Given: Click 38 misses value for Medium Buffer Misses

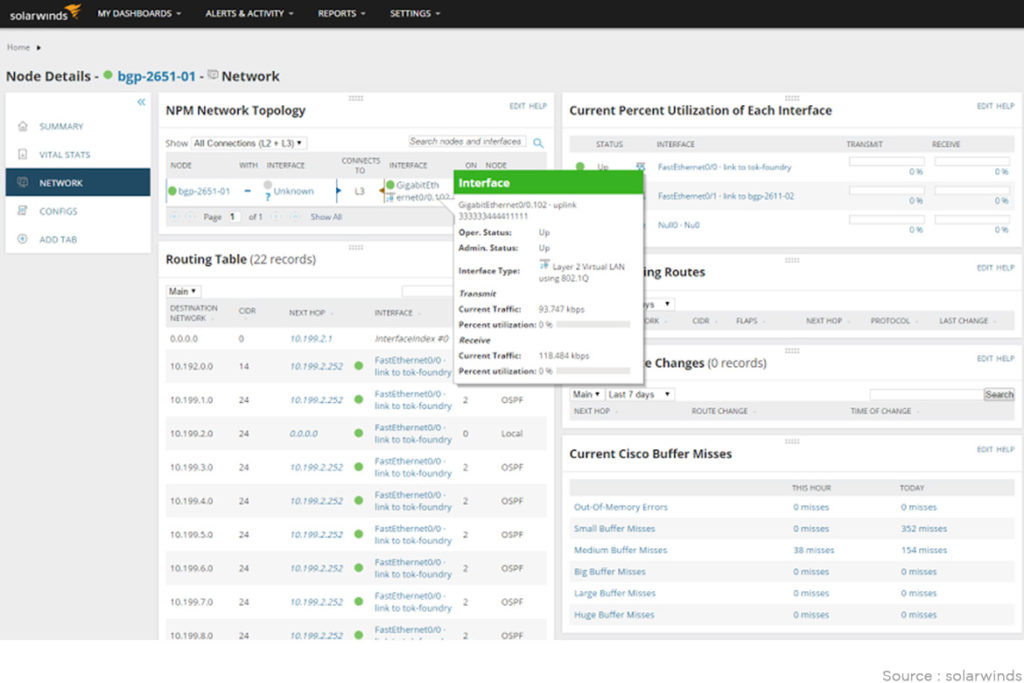Looking at the screenshot, I should pos(813,550).
